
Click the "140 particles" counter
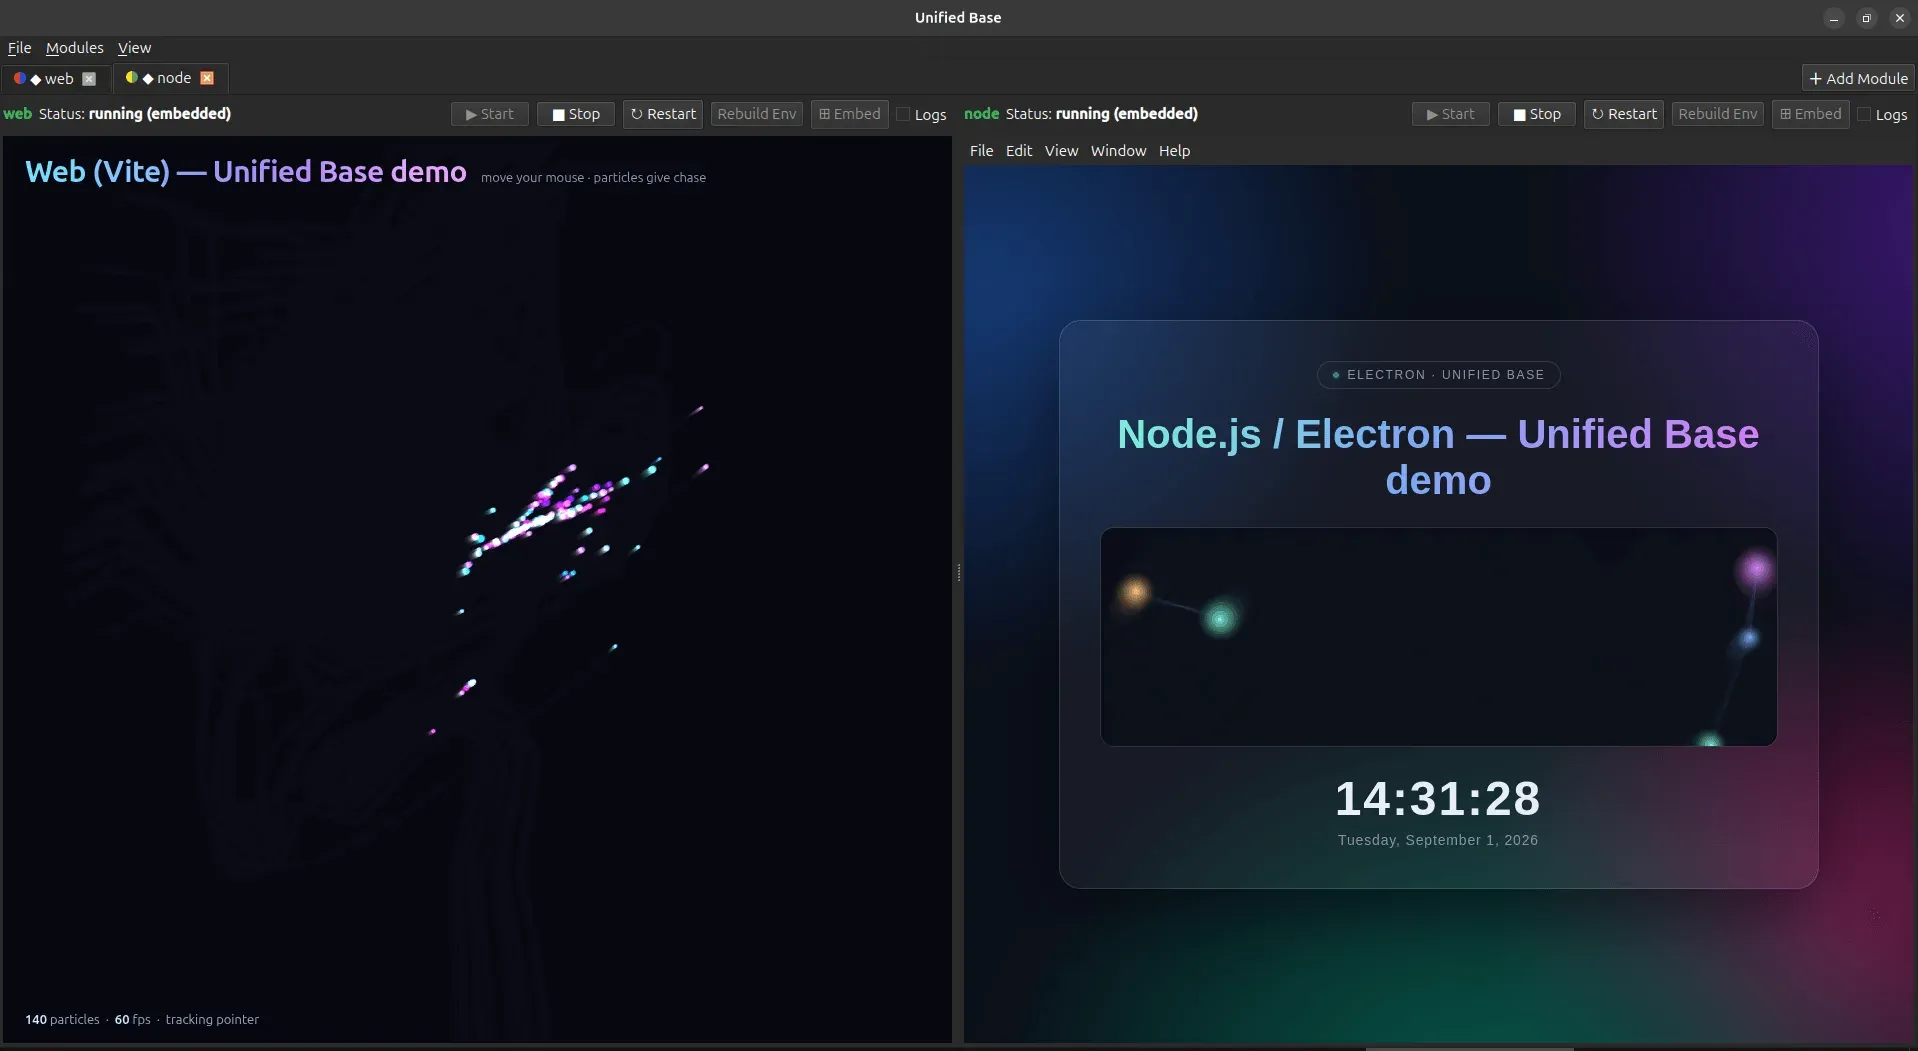pyautogui.click(x=62, y=1019)
